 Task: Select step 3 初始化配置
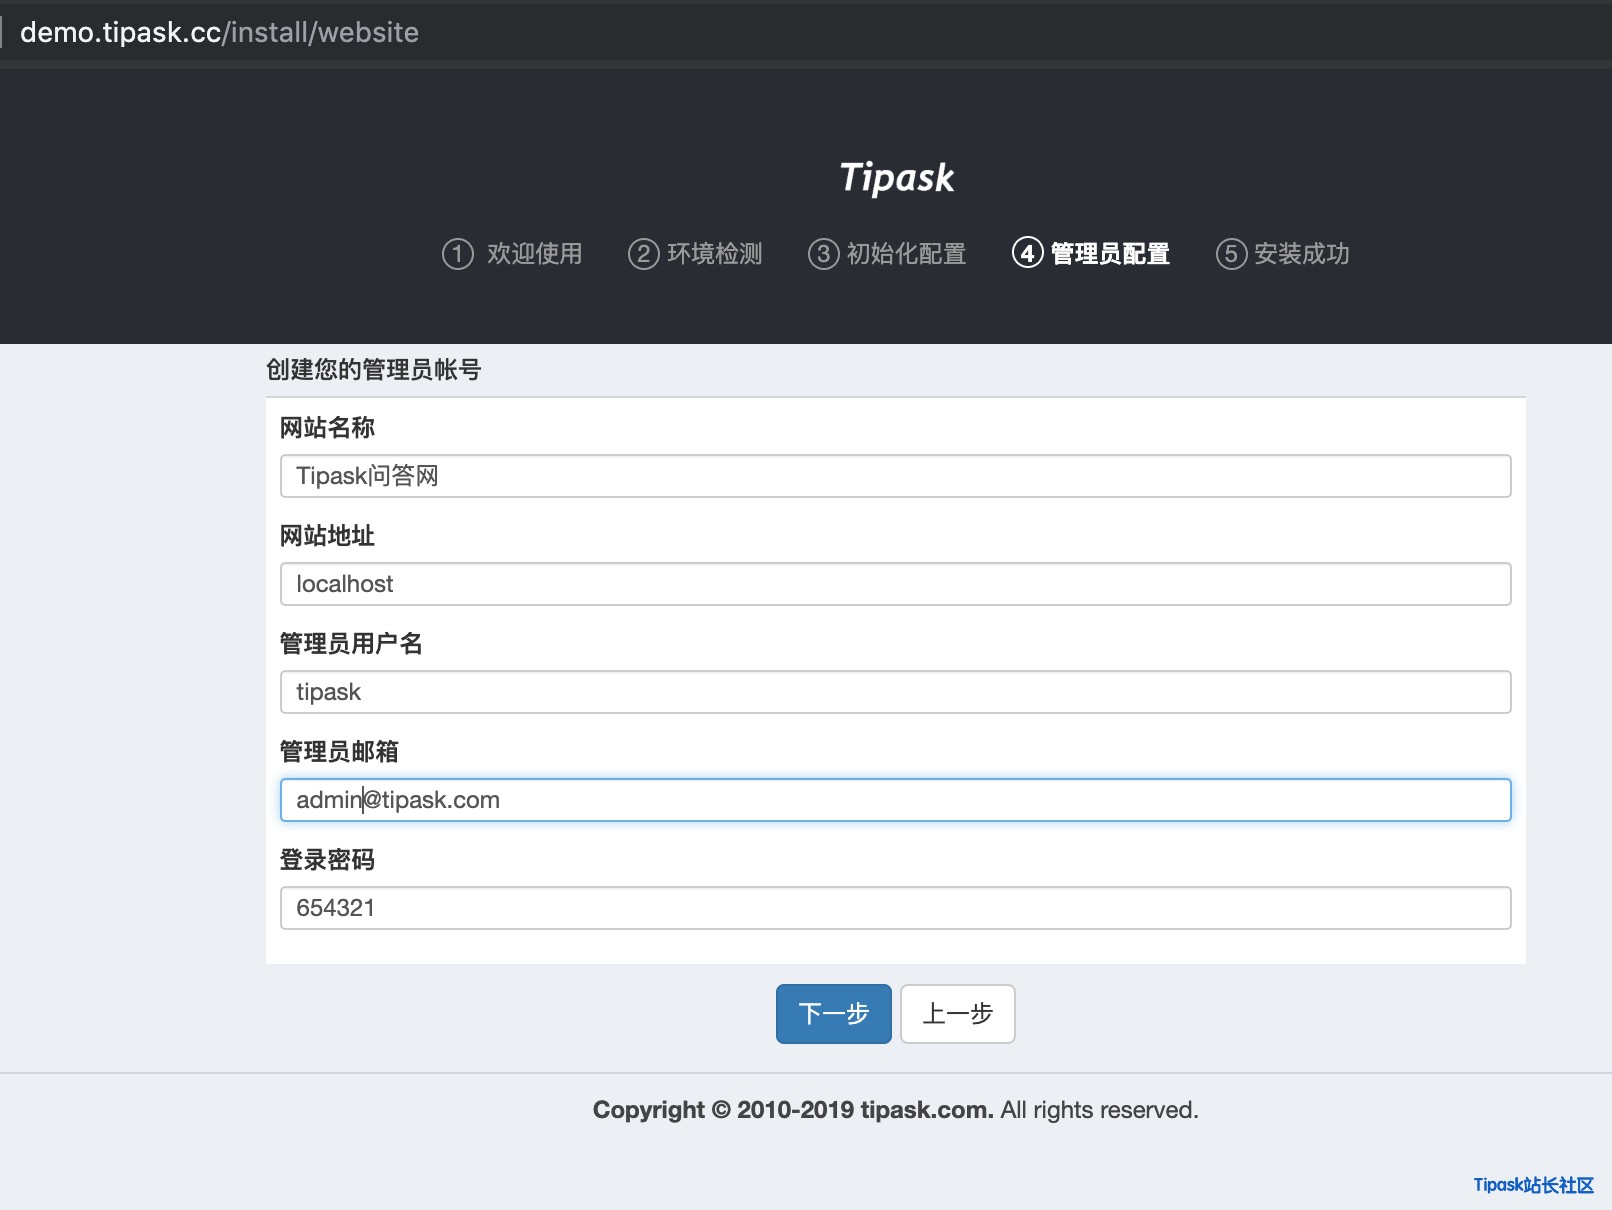tap(887, 254)
